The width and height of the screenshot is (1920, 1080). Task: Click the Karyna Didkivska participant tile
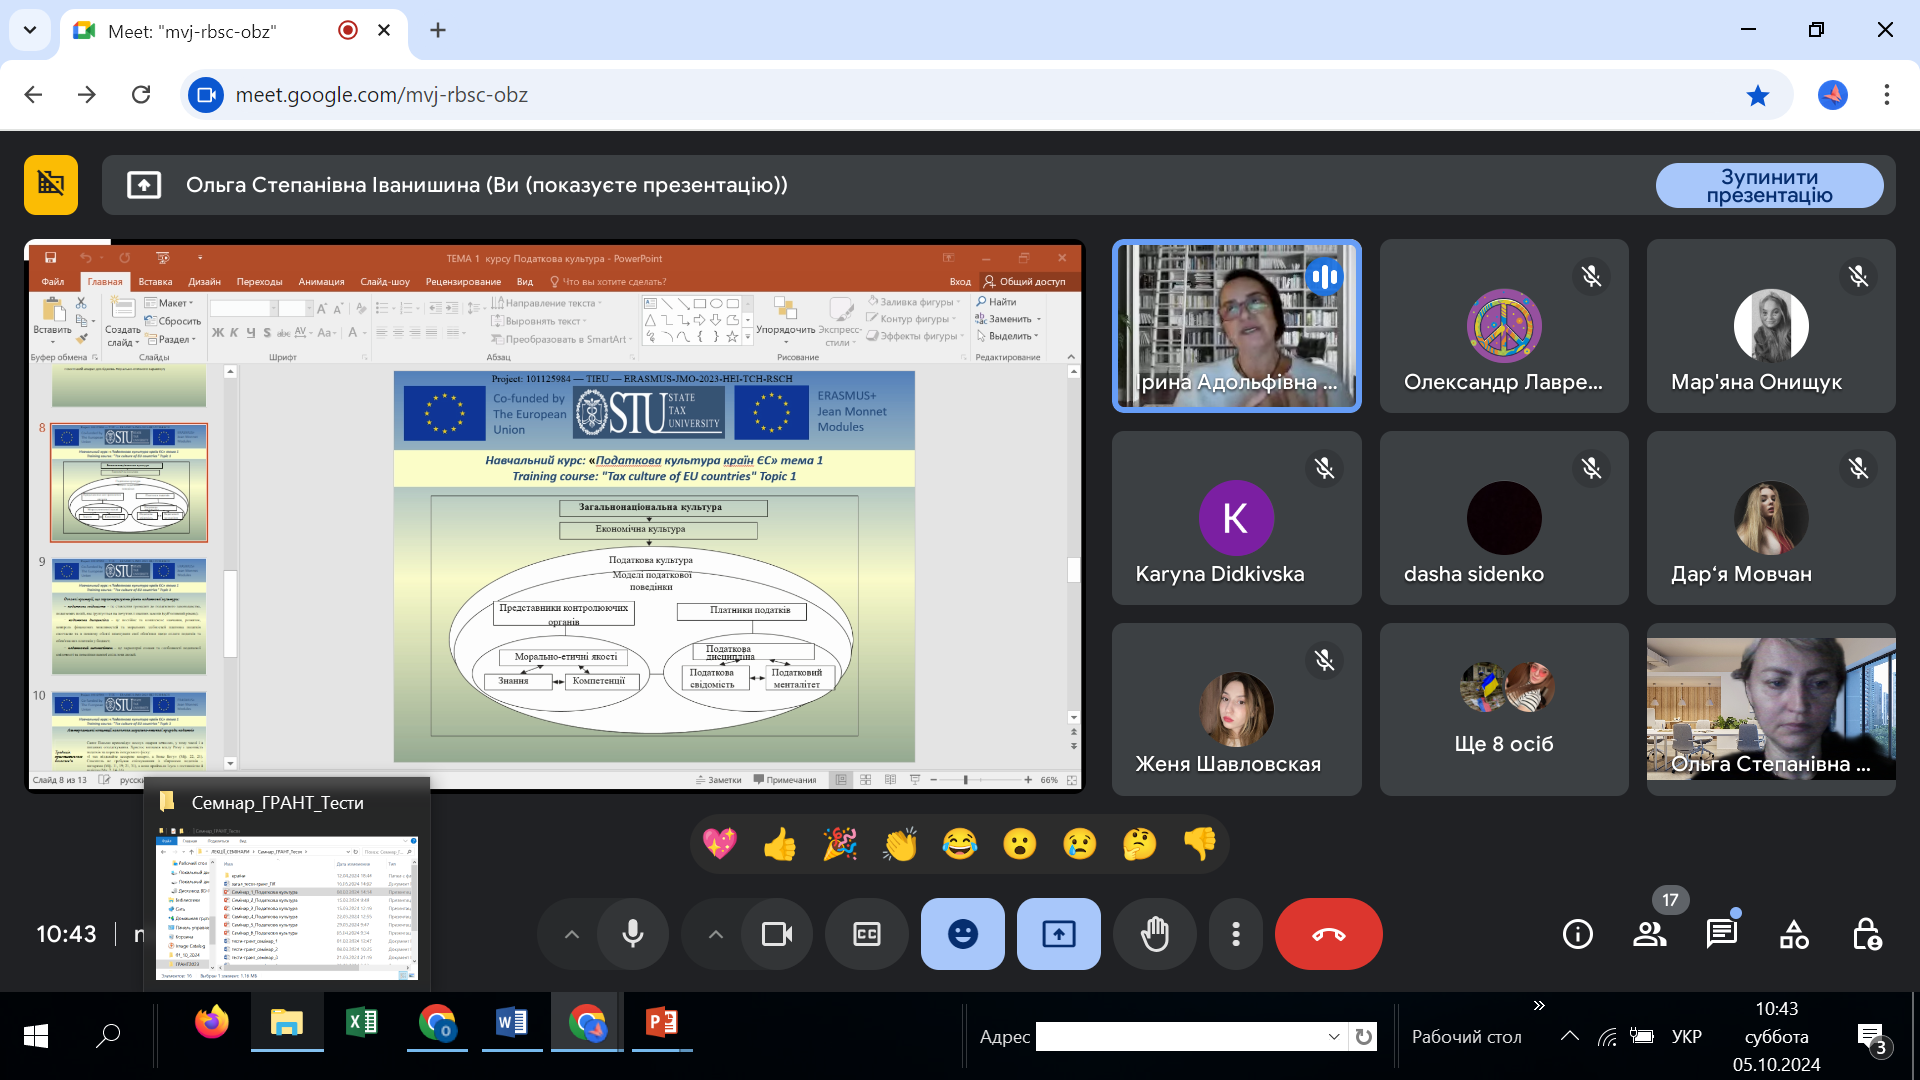click(1237, 518)
